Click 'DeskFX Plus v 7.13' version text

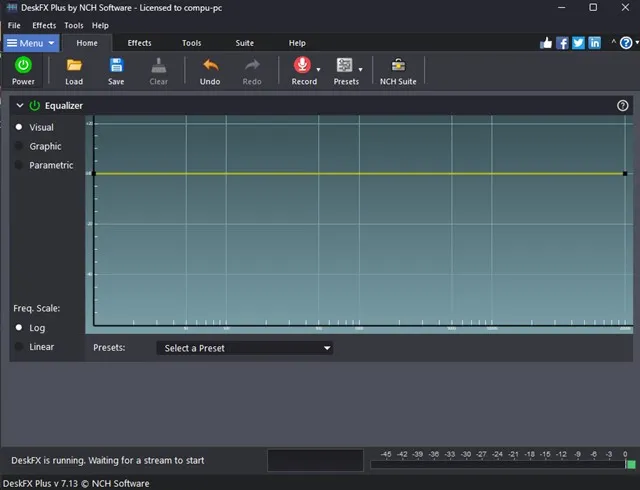pos(76,483)
